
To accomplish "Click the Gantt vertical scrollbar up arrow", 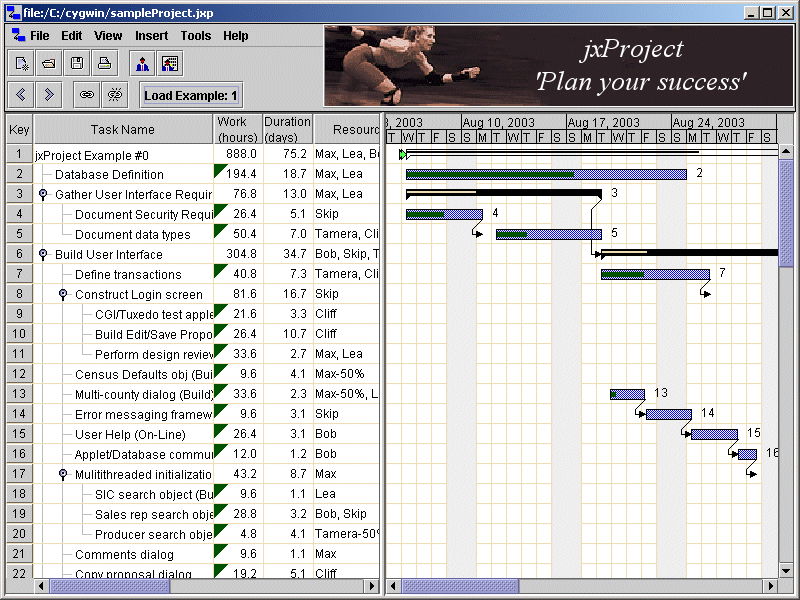I will [786, 151].
